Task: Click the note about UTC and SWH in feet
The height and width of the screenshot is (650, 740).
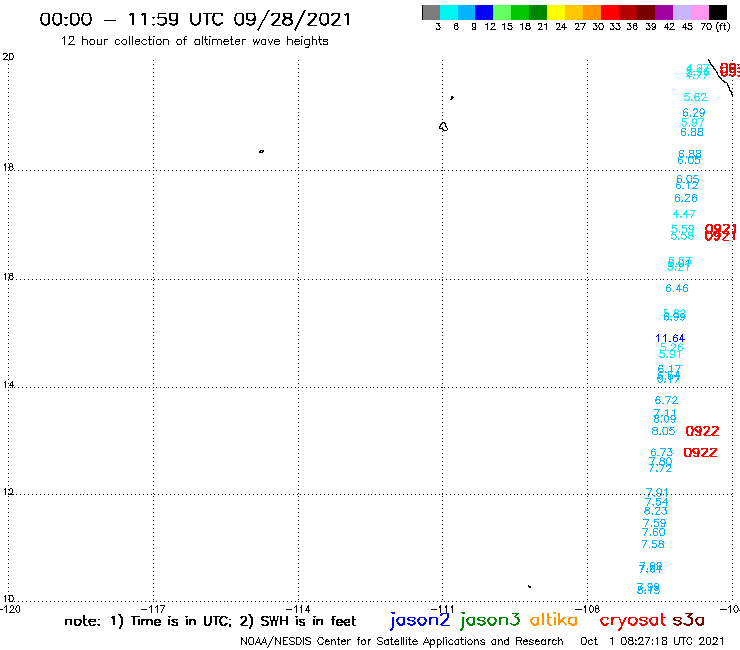Action: 210,621
